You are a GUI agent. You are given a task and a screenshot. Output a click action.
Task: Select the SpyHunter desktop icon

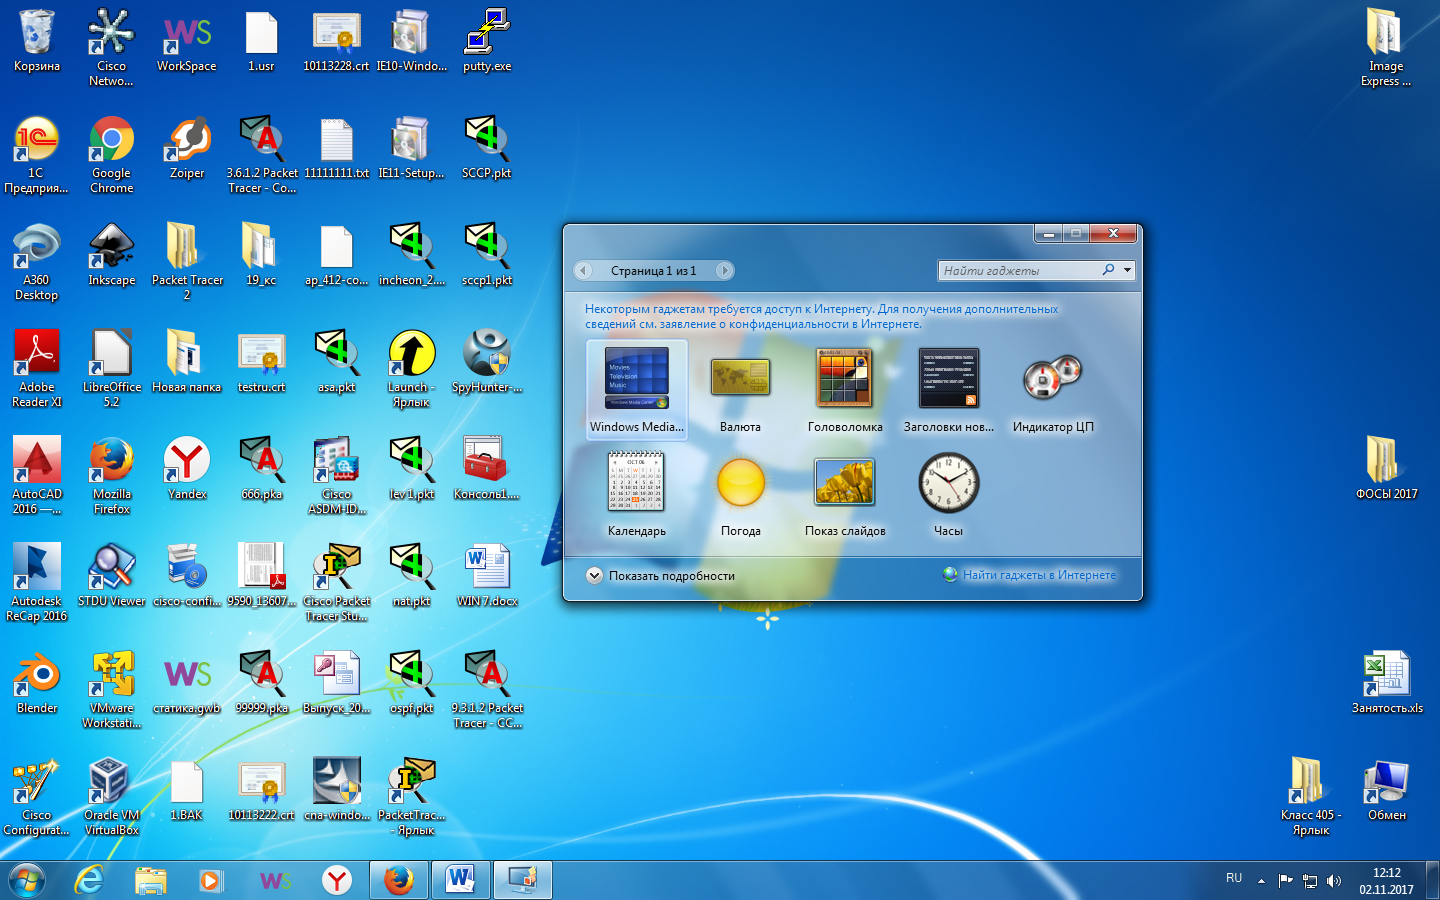tap(487, 363)
